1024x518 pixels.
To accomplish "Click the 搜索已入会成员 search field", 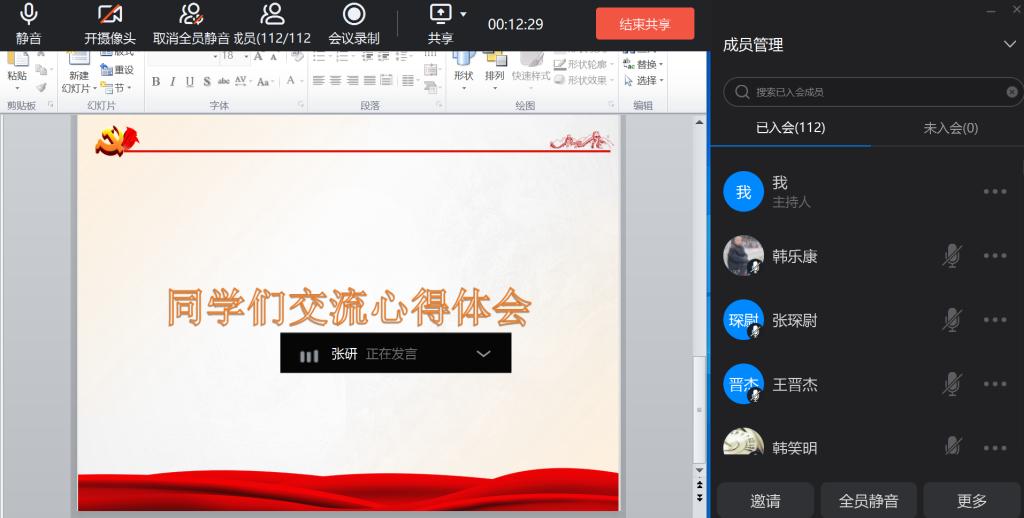I will click(870, 92).
